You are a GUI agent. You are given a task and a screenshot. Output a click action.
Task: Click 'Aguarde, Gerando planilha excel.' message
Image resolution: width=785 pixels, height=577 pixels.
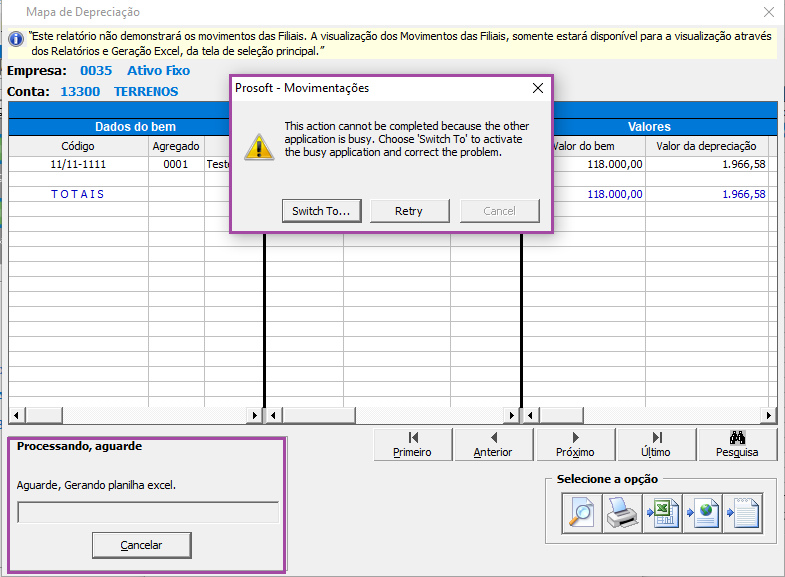tap(96, 485)
